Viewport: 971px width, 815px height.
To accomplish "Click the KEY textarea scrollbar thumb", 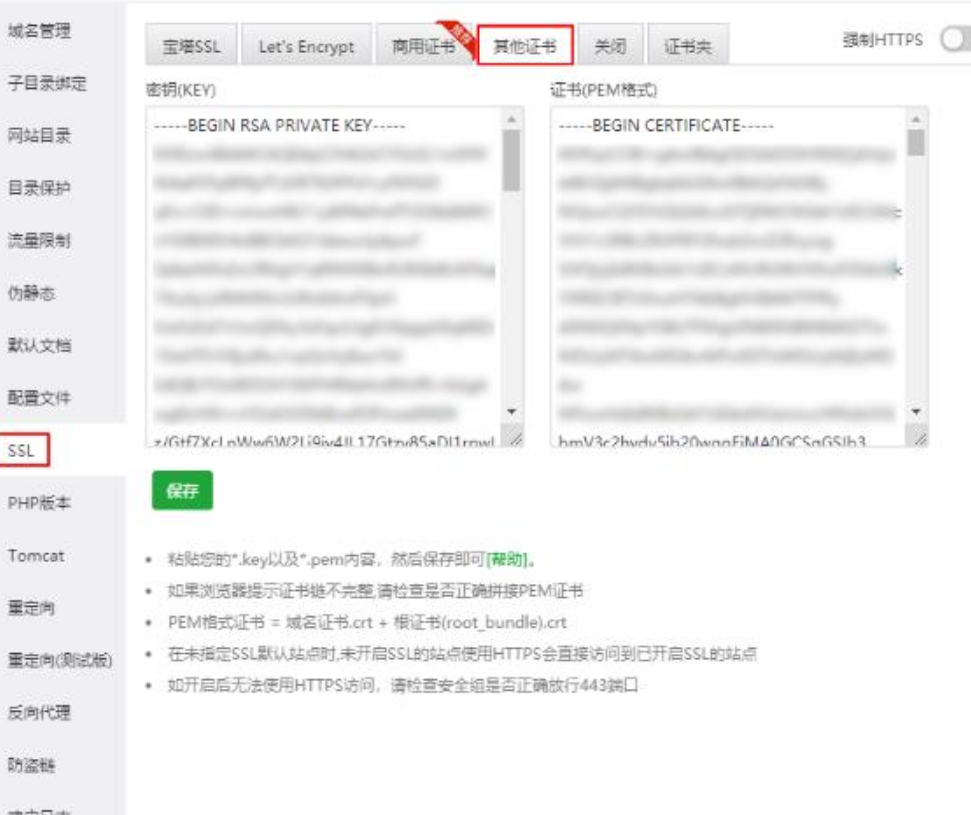I will [512, 160].
